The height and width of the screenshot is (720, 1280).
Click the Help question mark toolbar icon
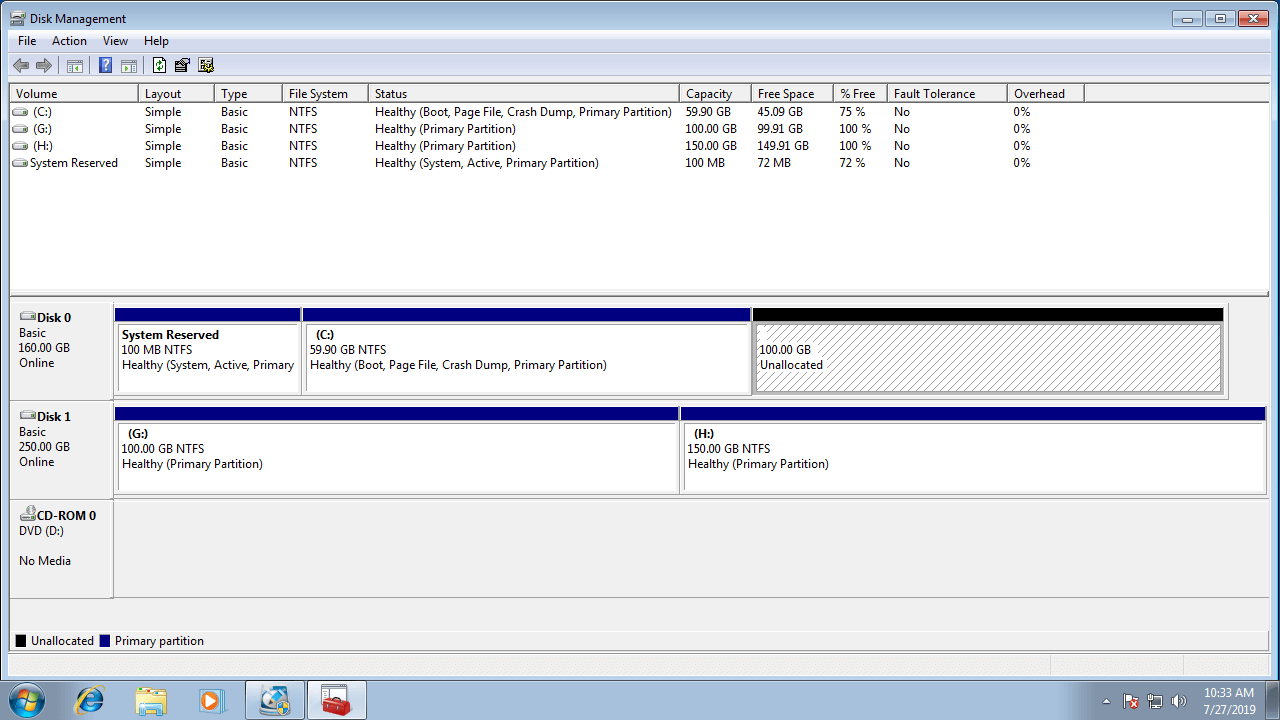[105, 66]
